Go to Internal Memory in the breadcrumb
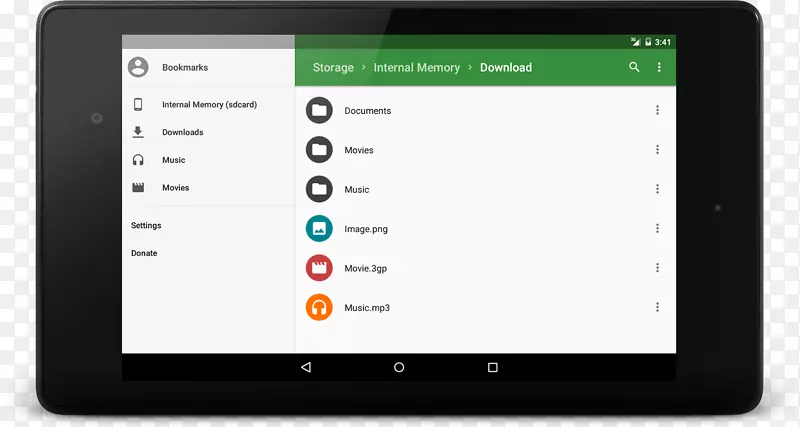Image resolution: width=800 pixels, height=427 pixels. [x=416, y=68]
